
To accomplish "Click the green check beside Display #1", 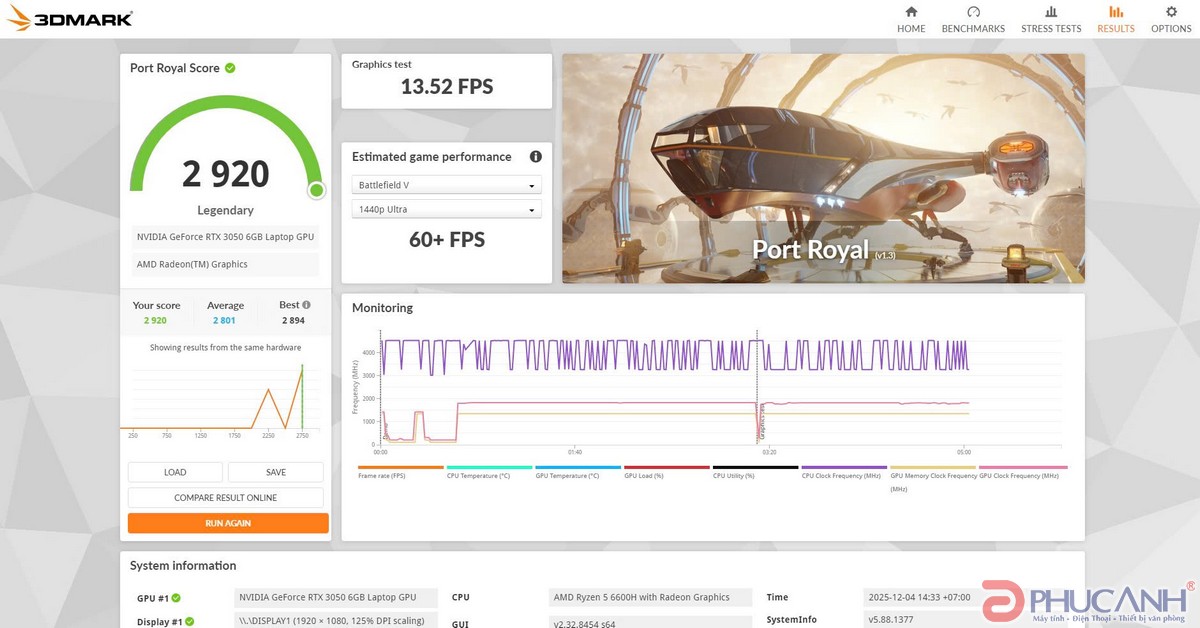I will coord(189,622).
